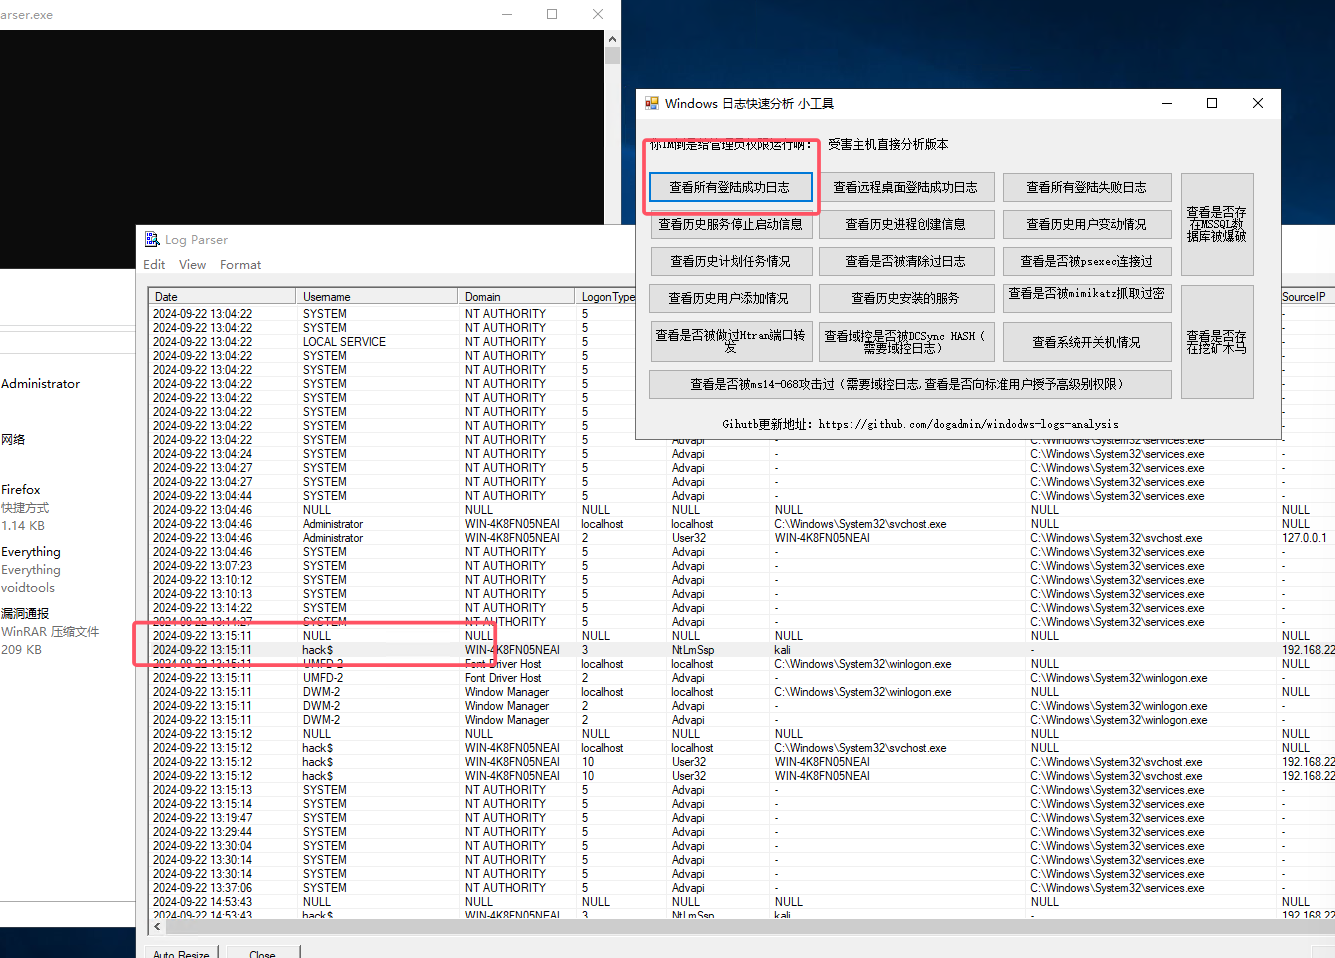Maximize the console window arser.exe
Image resolution: width=1335 pixels, height=958 pixels.
click(552, 14)
